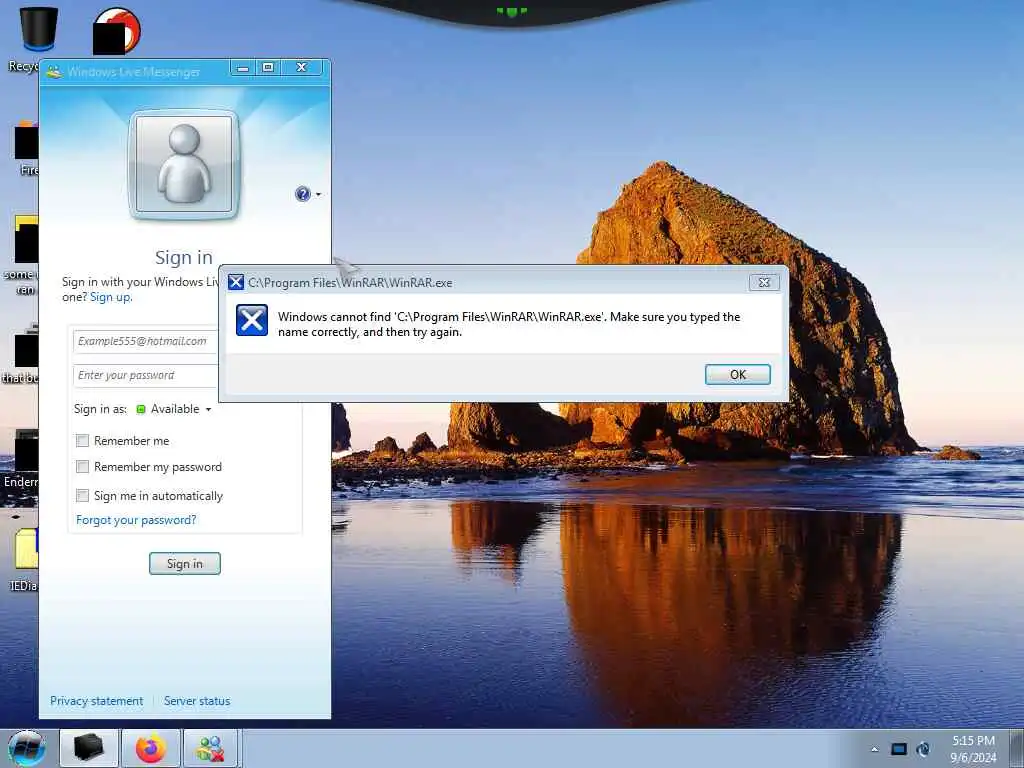The height and width of the screenshot is (768, 1024).
Task: Click the volume tray icon
Action: [923, 749]
